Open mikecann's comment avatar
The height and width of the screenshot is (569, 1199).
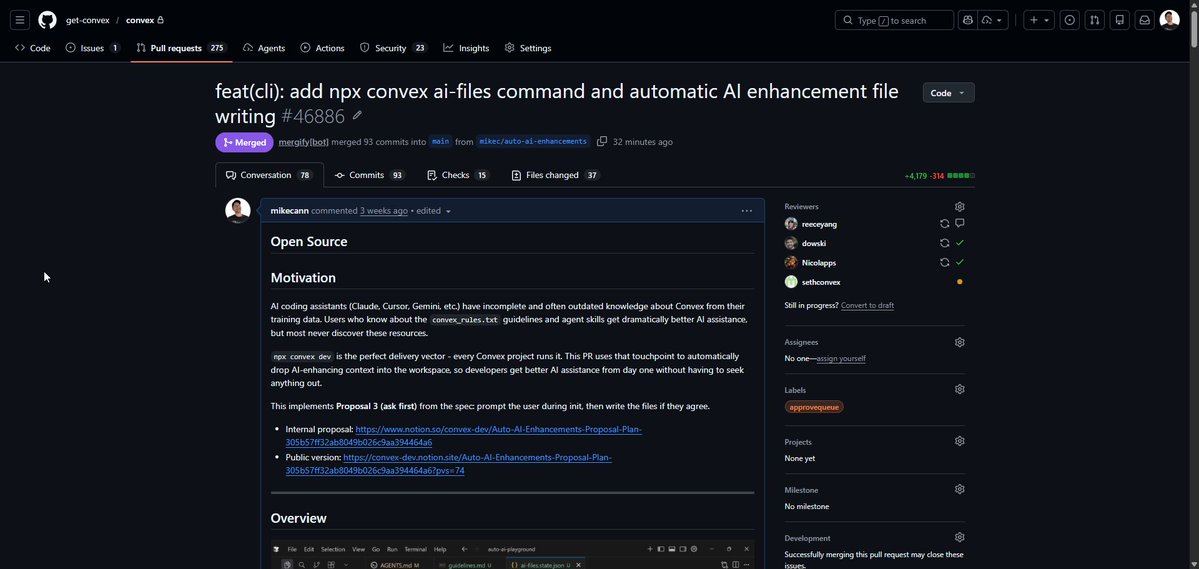[x=238, y=210]
